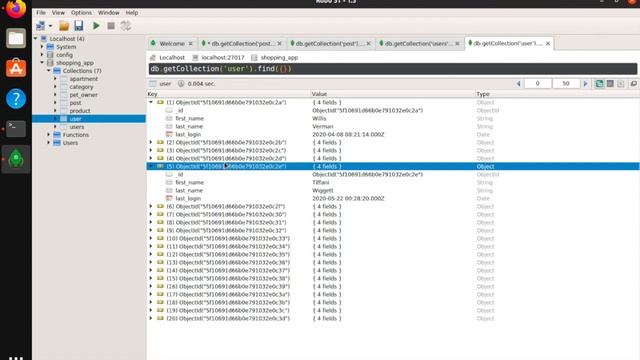640x360 pixels.
Task: Click the Type column header
Action: (483, 94)
